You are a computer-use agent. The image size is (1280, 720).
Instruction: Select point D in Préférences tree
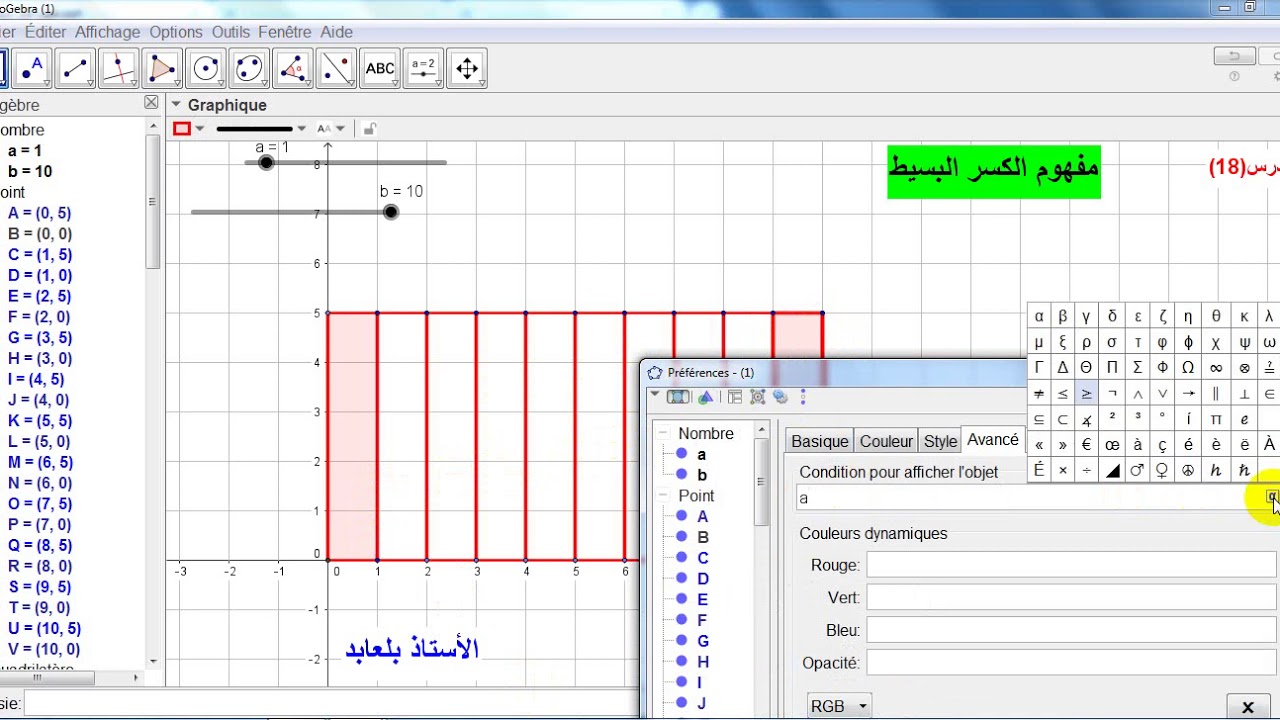click(x=703, y=579)
